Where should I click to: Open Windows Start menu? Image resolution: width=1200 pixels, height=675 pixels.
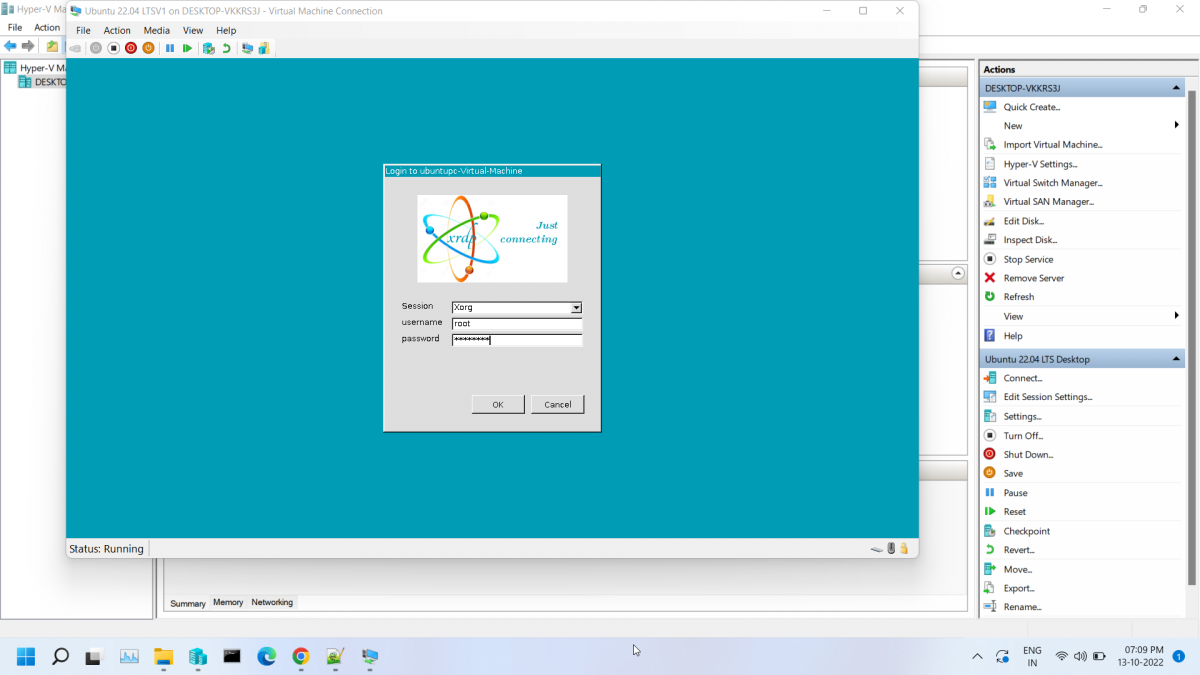click(x=26, y=657)
